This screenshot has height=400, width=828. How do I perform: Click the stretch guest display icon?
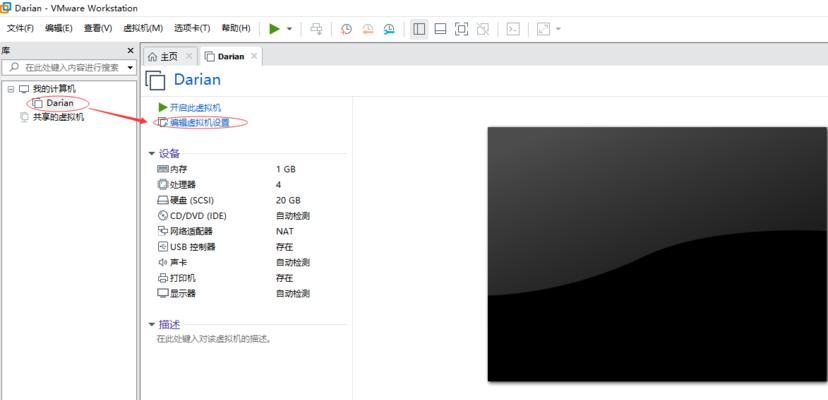point(543,29)
